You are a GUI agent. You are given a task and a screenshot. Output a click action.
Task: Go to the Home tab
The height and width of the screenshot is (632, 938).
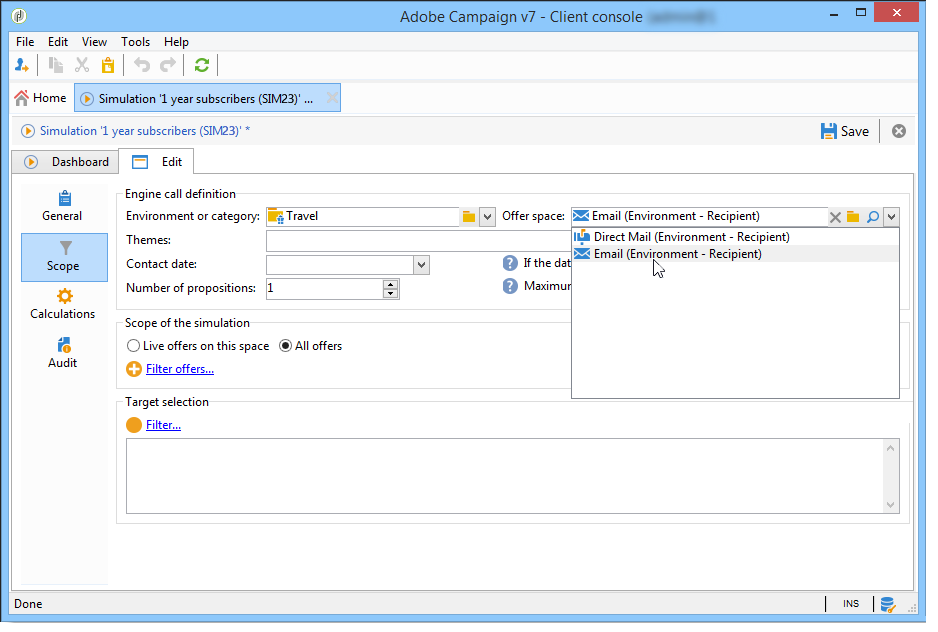click(40, 99)
